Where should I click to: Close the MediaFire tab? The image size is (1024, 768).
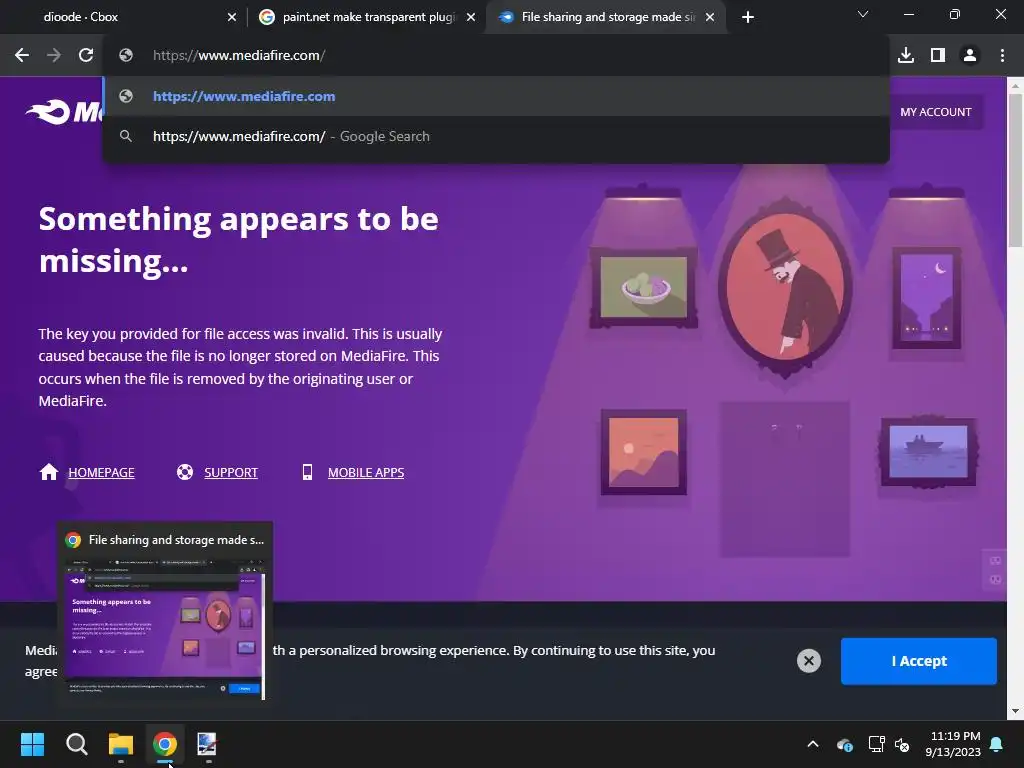(x=710, y=18)
